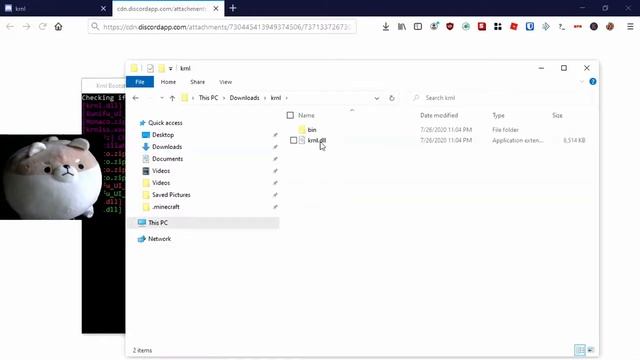Click the Search kml input field

502,98
